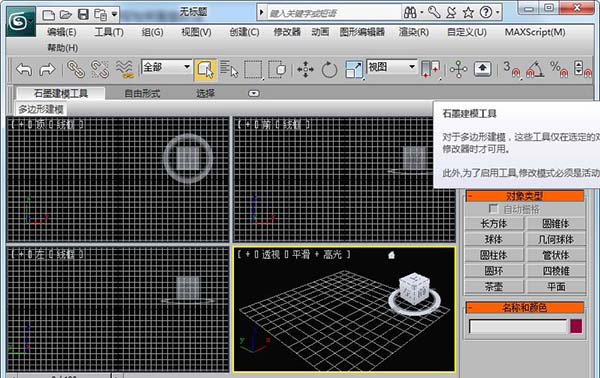This screenshot has width=600, height=378.
Task: Select the Select and Link chain tool
Action: pyautogui.click(x=75, y=69)
